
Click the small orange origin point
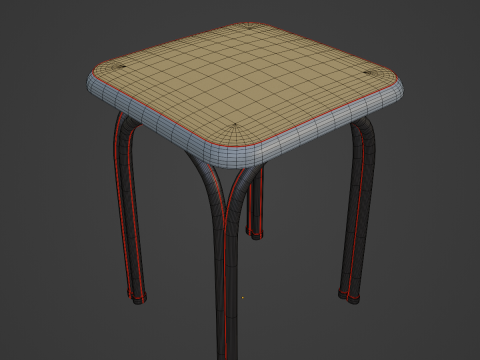point(243,297)
